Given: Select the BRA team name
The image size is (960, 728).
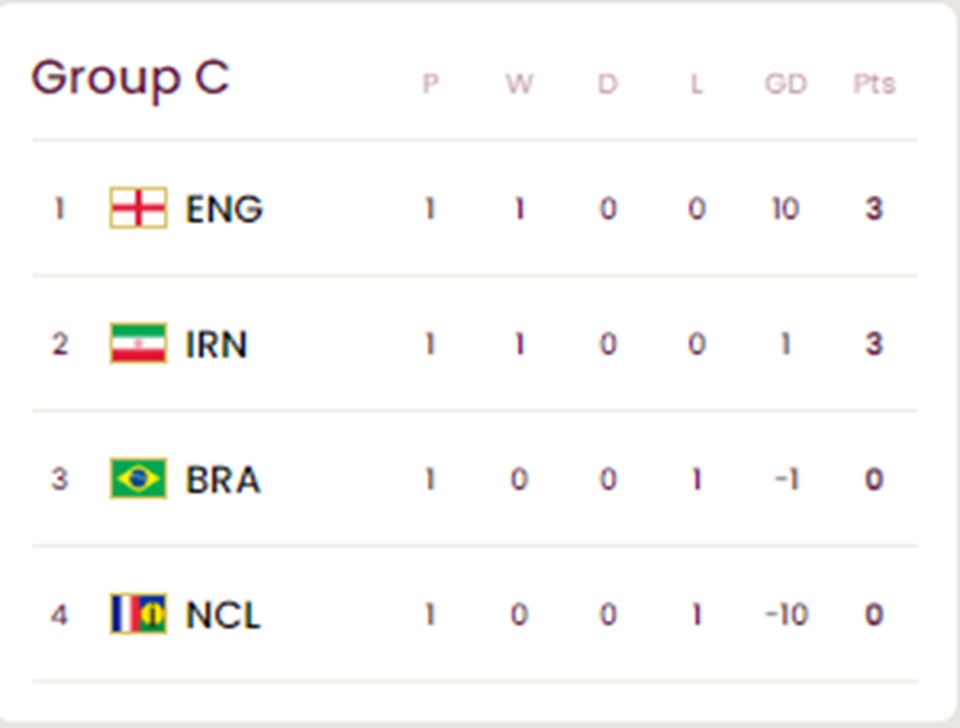Looking at the screenshot, I should (x=223, y=479).
